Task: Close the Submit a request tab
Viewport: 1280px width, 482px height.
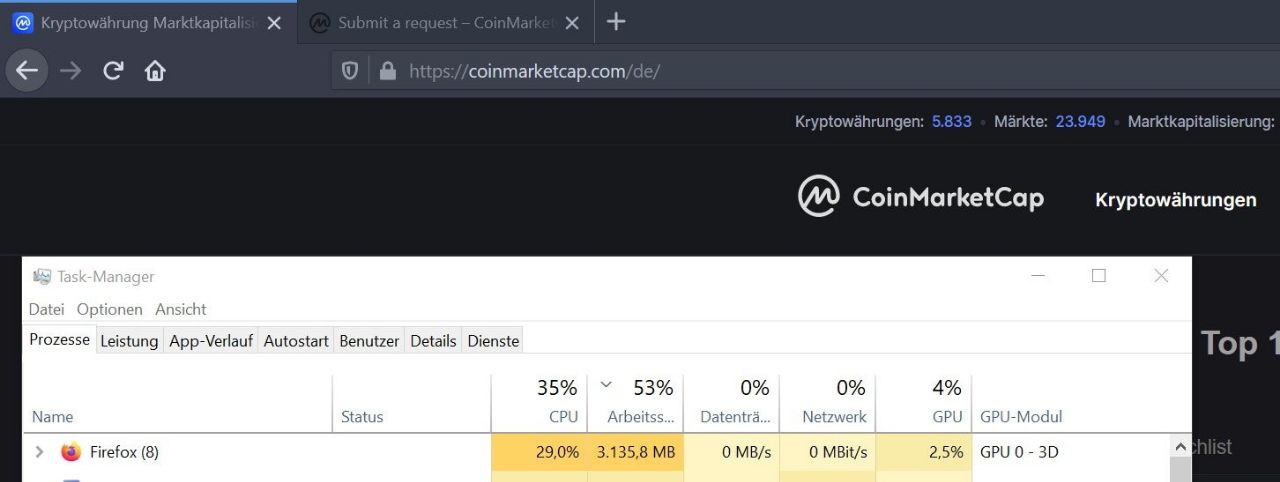Action: 572,23
